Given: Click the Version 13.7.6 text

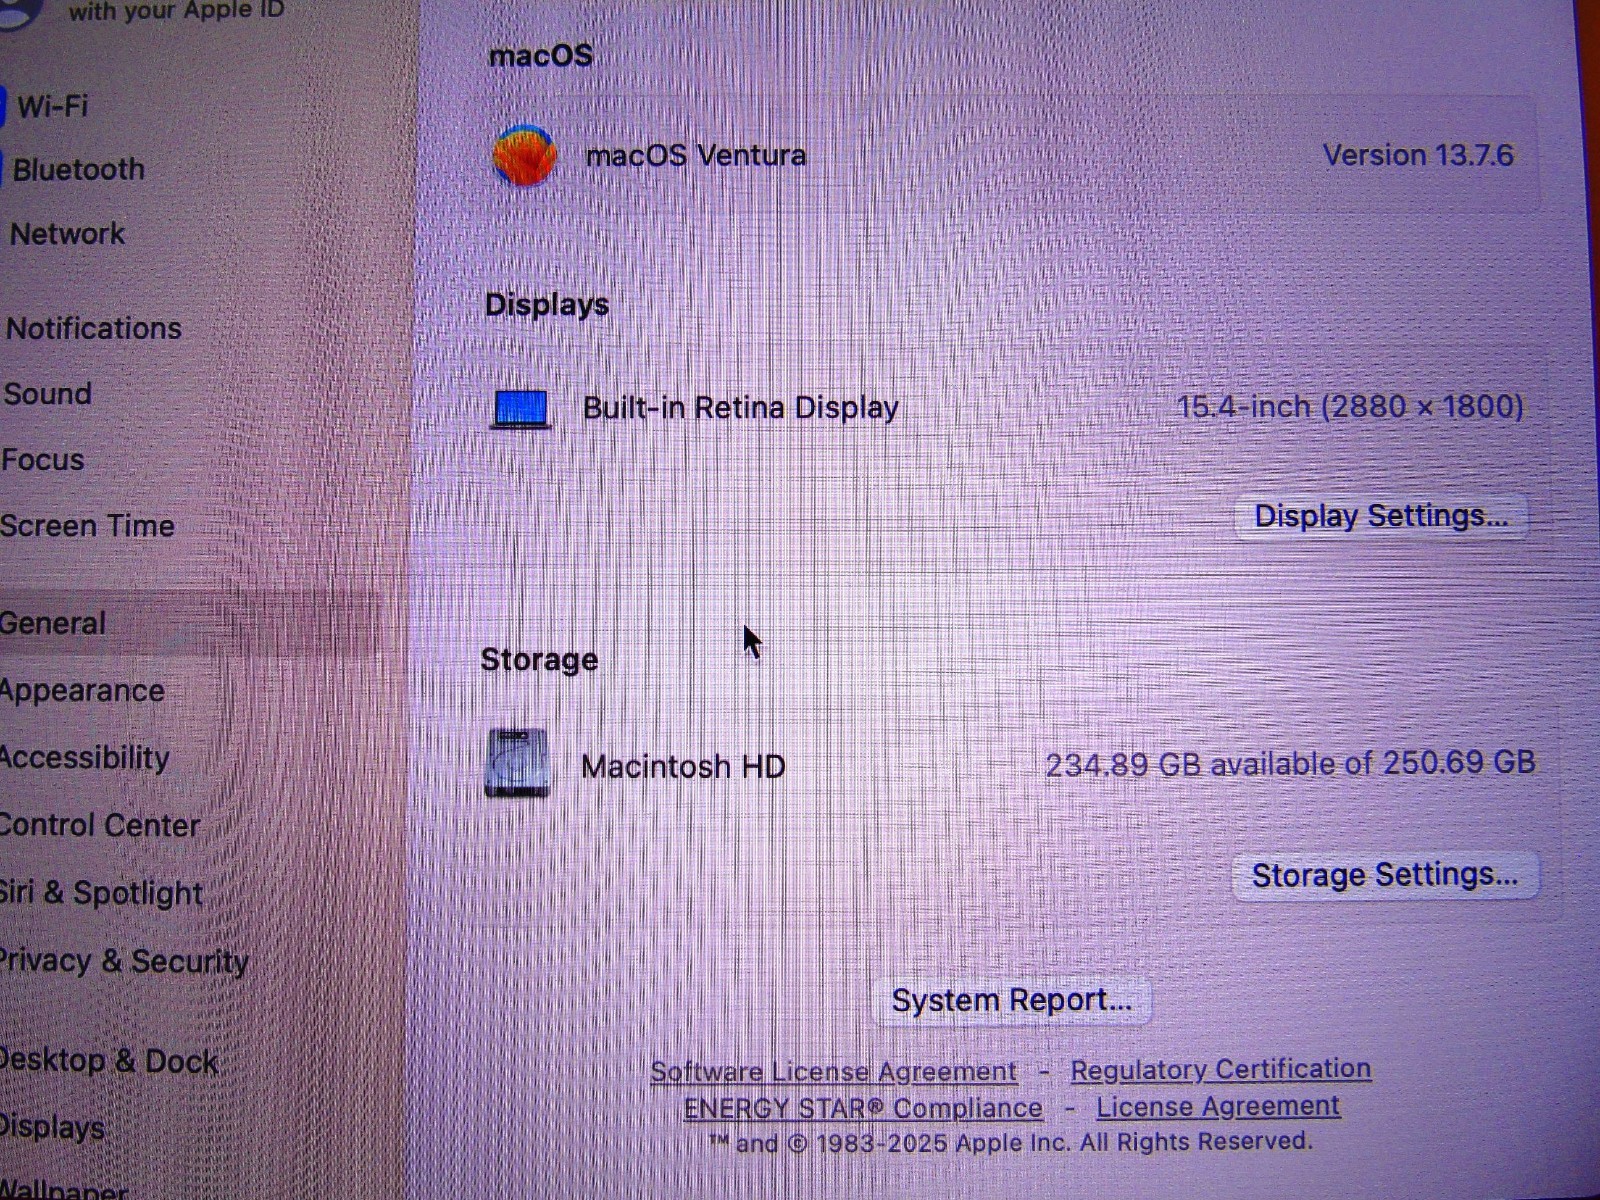Looking at the screenshot, I should click(1418, 155).
